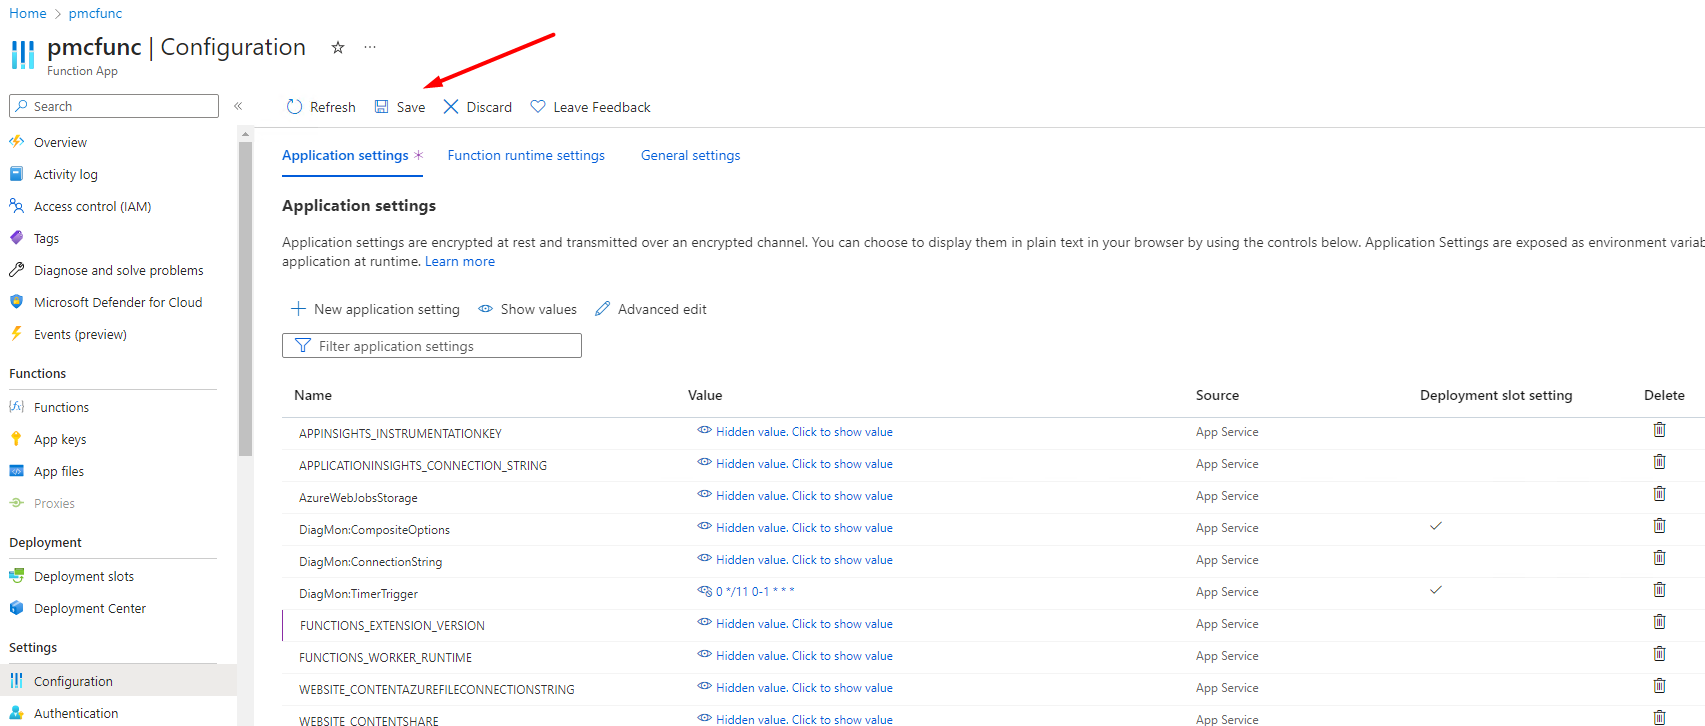
Task: Focus the sidebar Search box
Action: [114, 106]
